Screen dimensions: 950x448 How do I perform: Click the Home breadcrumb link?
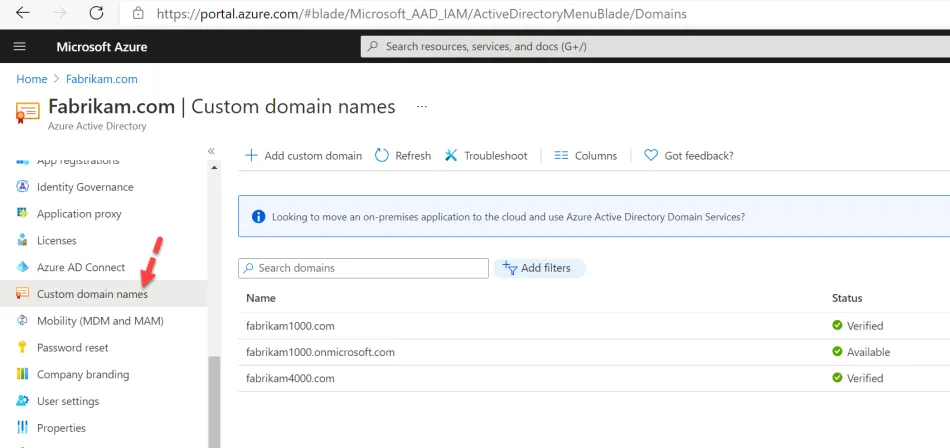click(x=31, y=79)
